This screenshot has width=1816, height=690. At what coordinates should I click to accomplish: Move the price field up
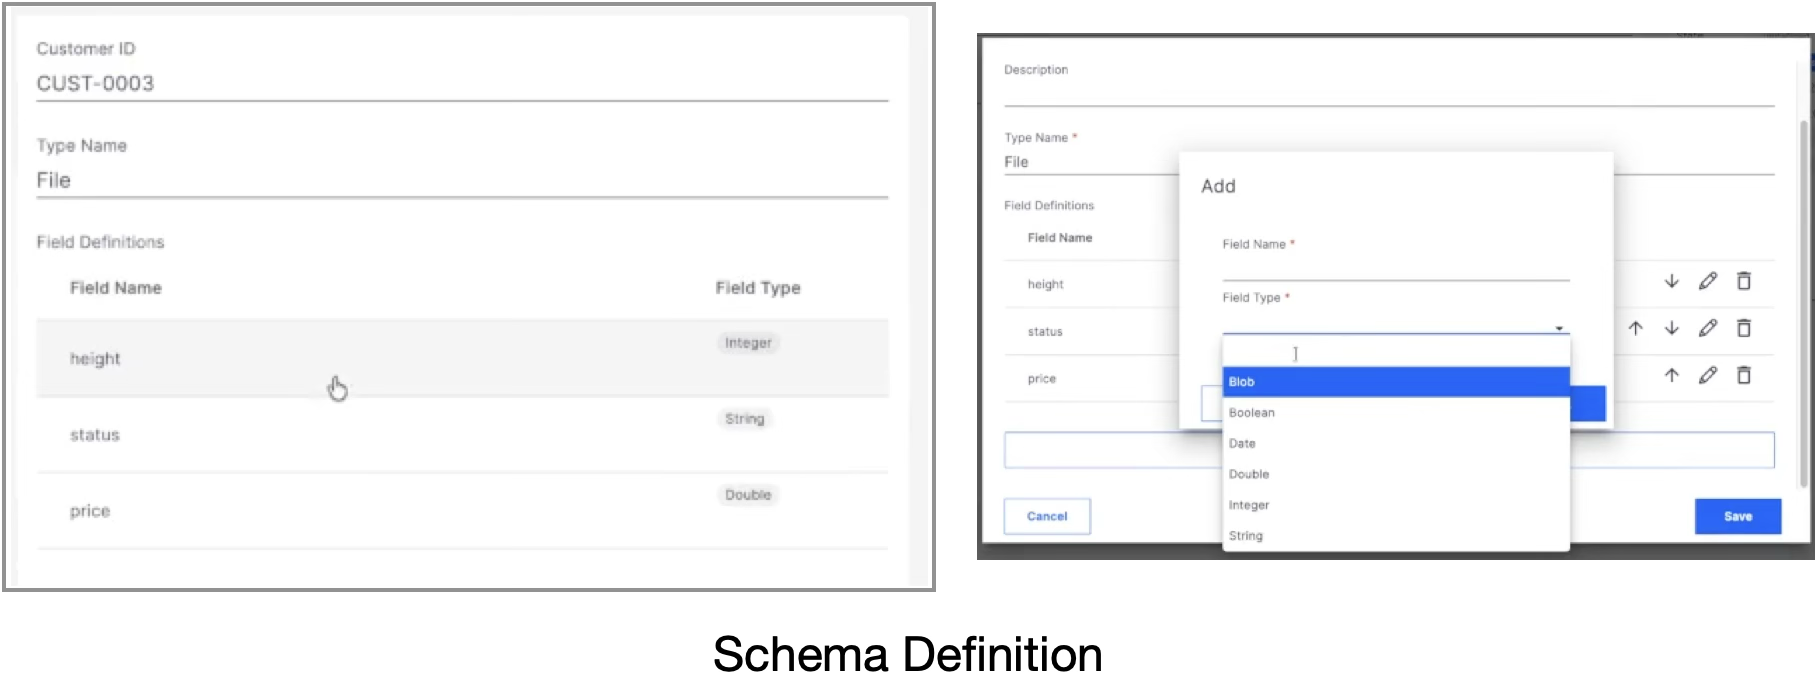tap(1671, 375)
